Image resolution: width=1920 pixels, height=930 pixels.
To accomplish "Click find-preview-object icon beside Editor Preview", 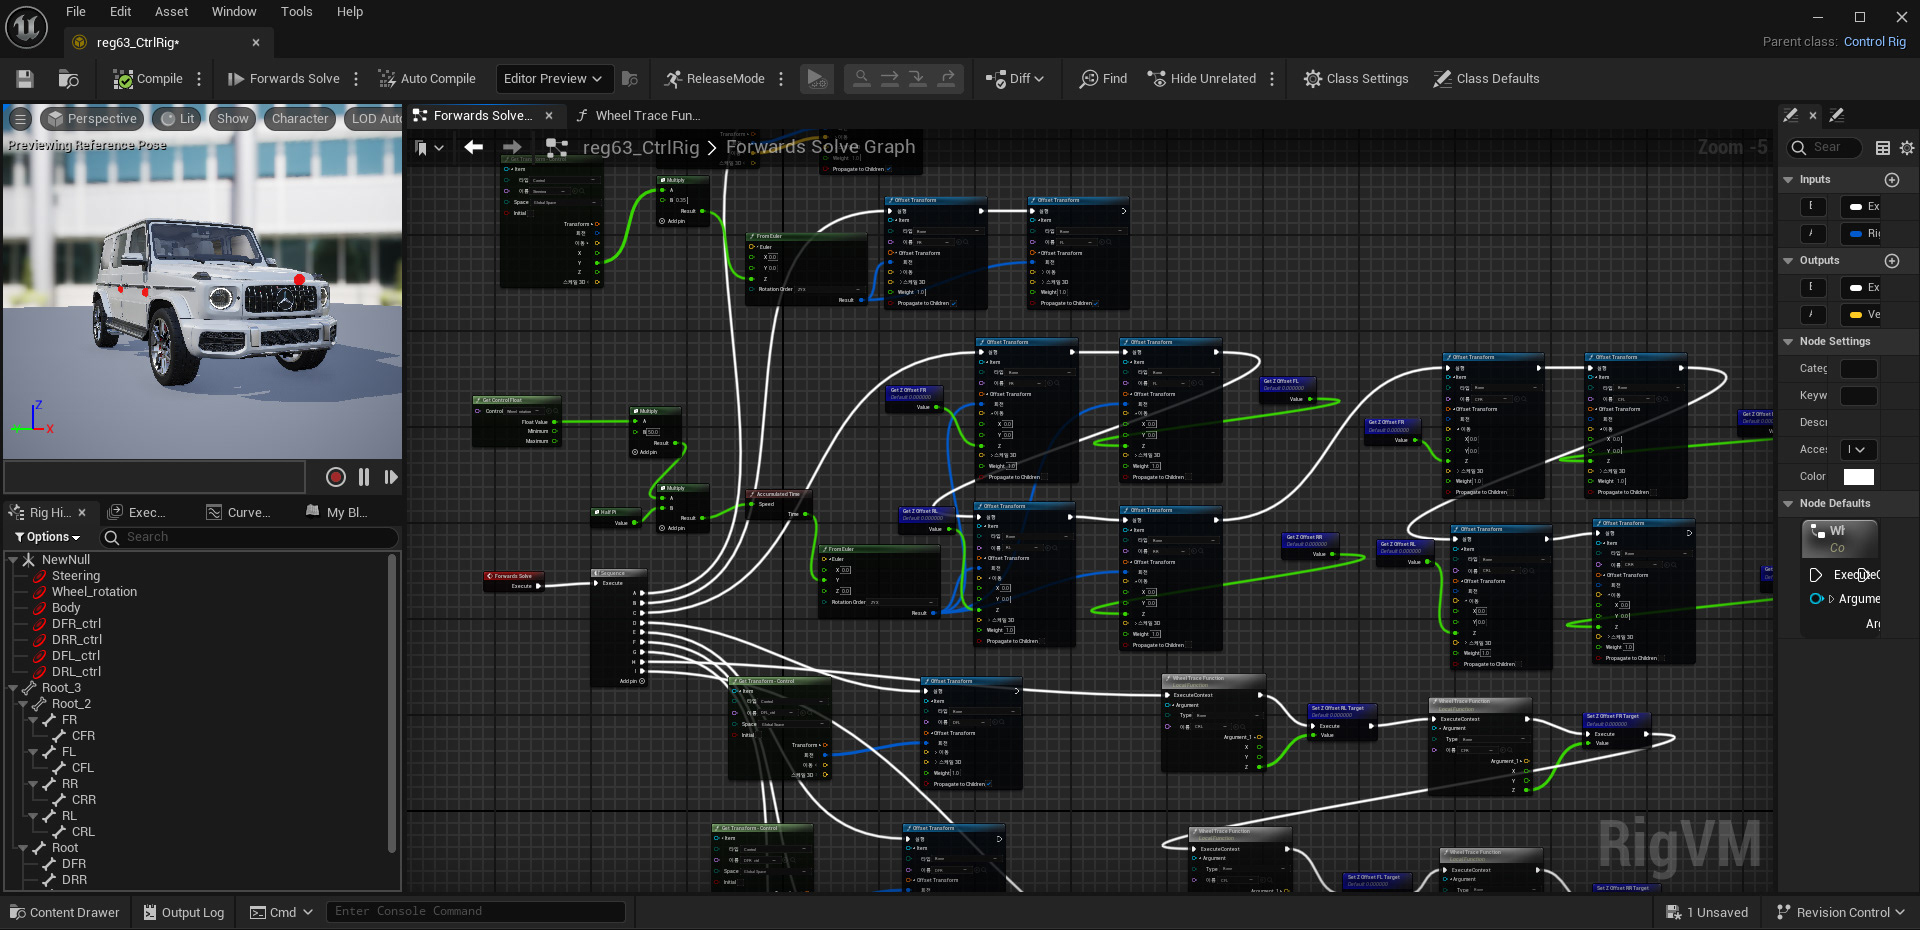I will coord(630,79).
